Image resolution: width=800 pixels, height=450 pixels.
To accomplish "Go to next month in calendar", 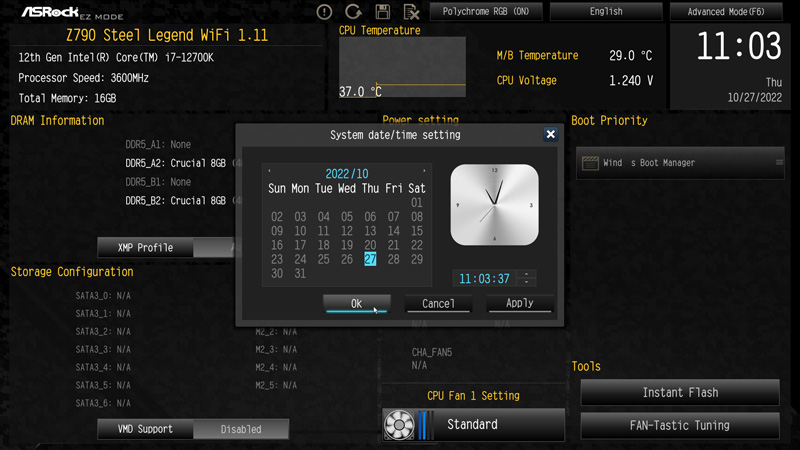I will pos(424,171).
